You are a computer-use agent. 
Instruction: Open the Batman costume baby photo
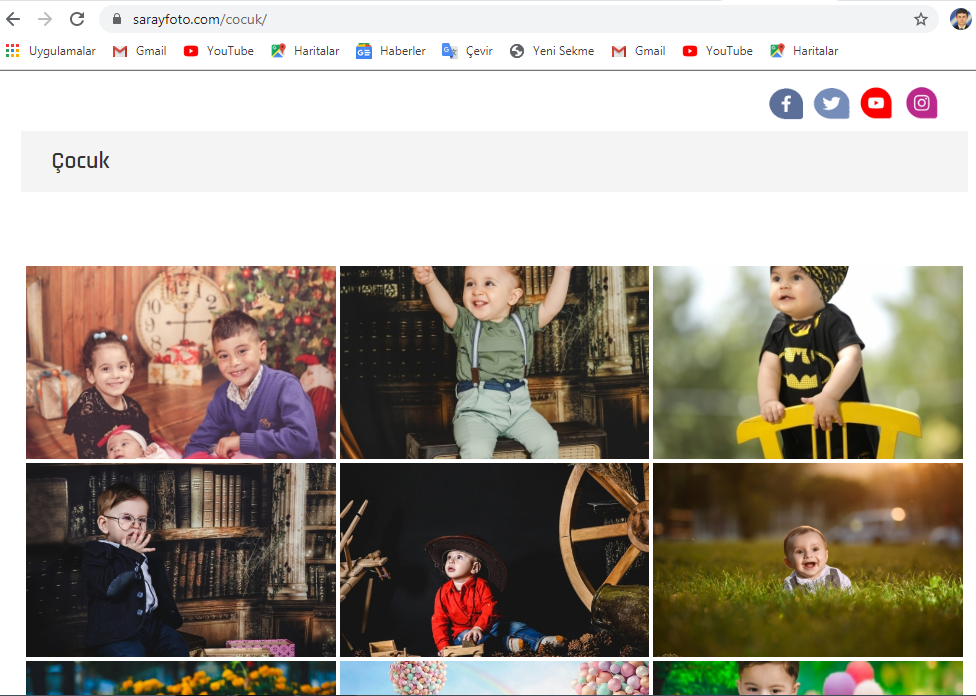point(808,362)
